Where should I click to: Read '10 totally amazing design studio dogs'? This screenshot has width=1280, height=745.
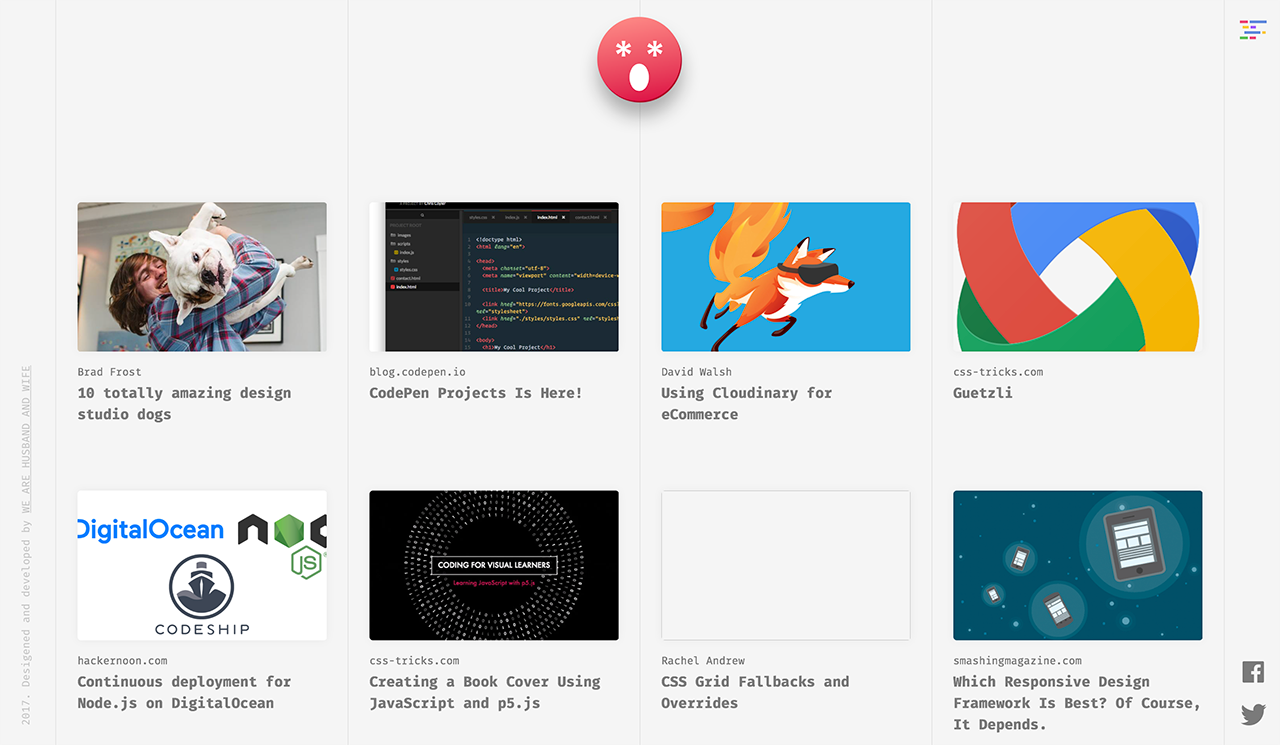184,403
